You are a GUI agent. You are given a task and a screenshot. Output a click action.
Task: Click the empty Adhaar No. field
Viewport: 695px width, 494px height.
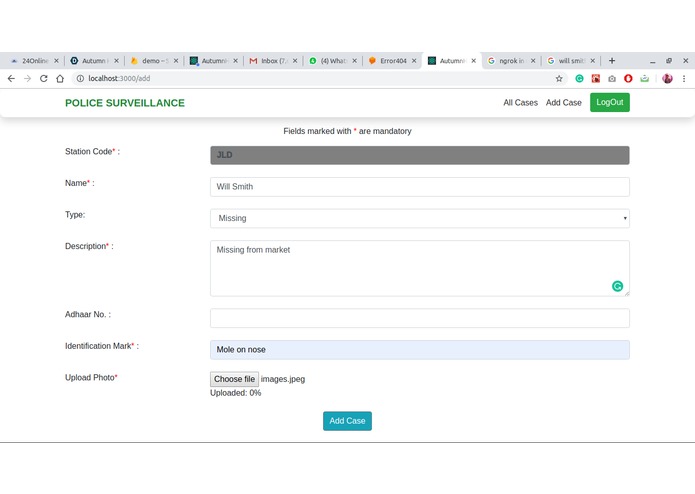[420, 318]
